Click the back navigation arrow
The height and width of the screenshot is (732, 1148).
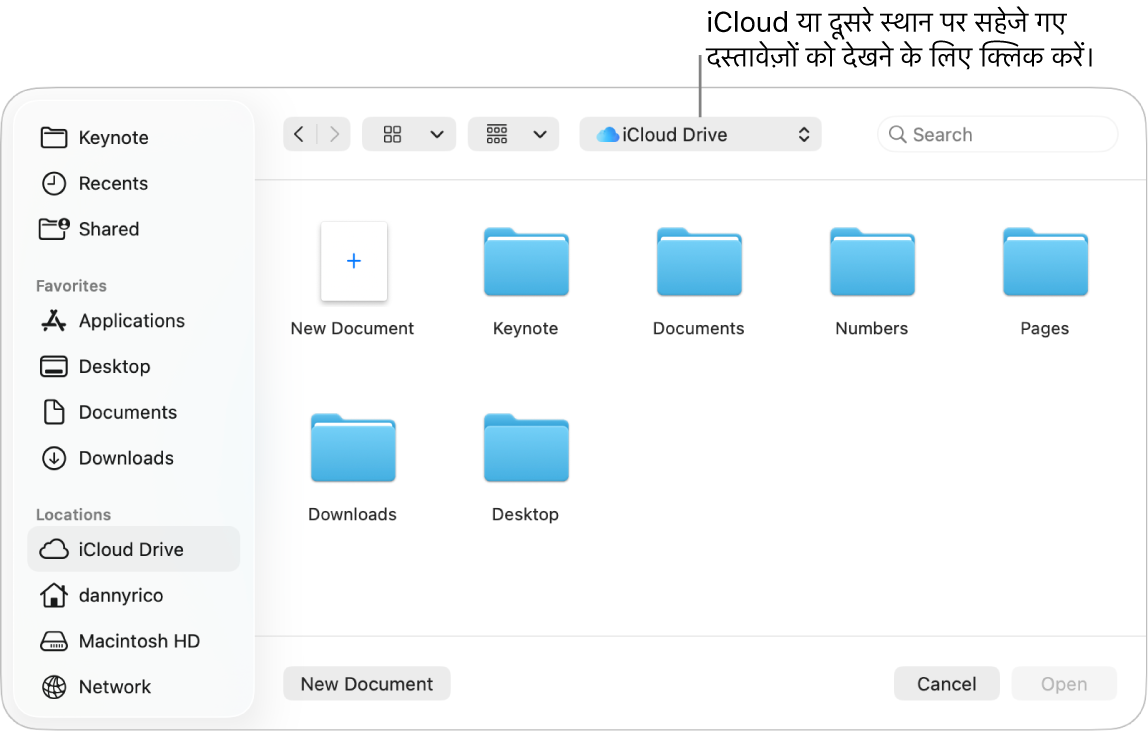(299, 134)
